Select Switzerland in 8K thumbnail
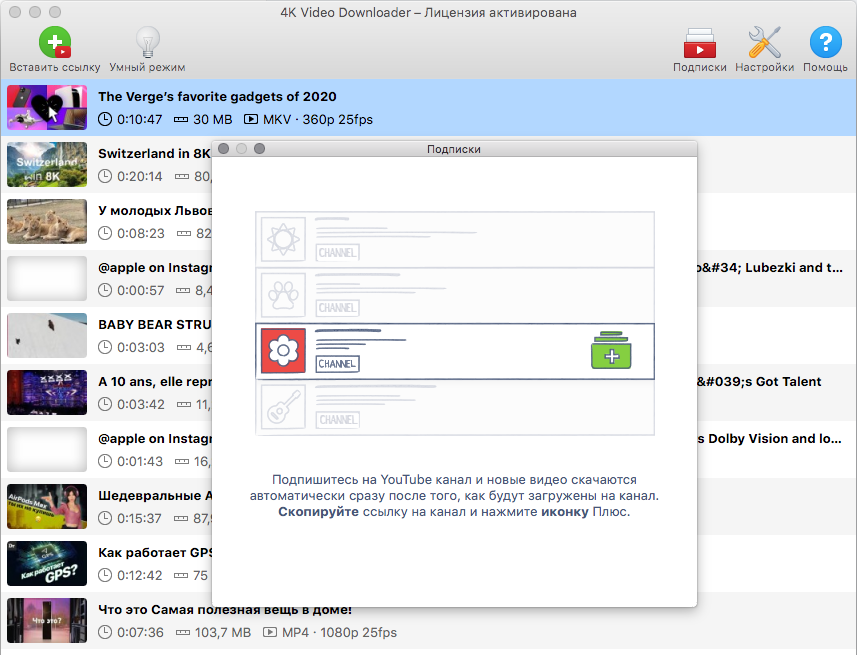This screenshot has width=857, height=655. [x=47, y=165]
